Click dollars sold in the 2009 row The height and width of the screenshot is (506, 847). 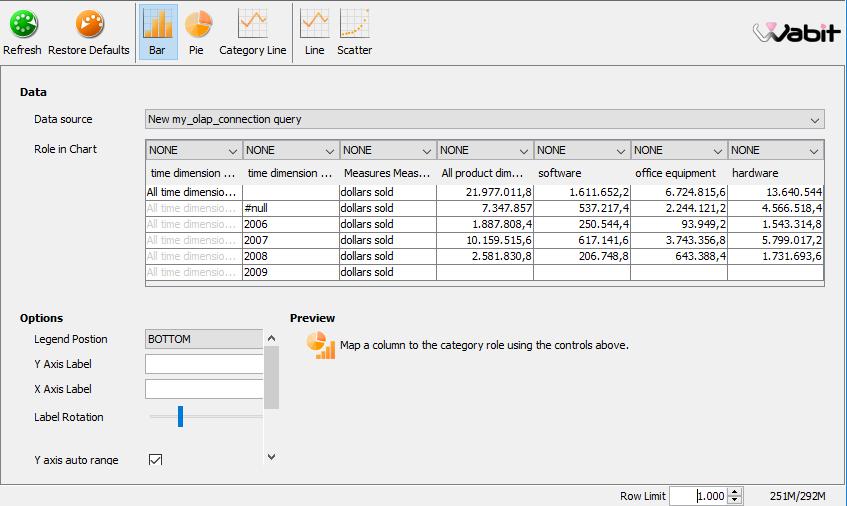367,272
